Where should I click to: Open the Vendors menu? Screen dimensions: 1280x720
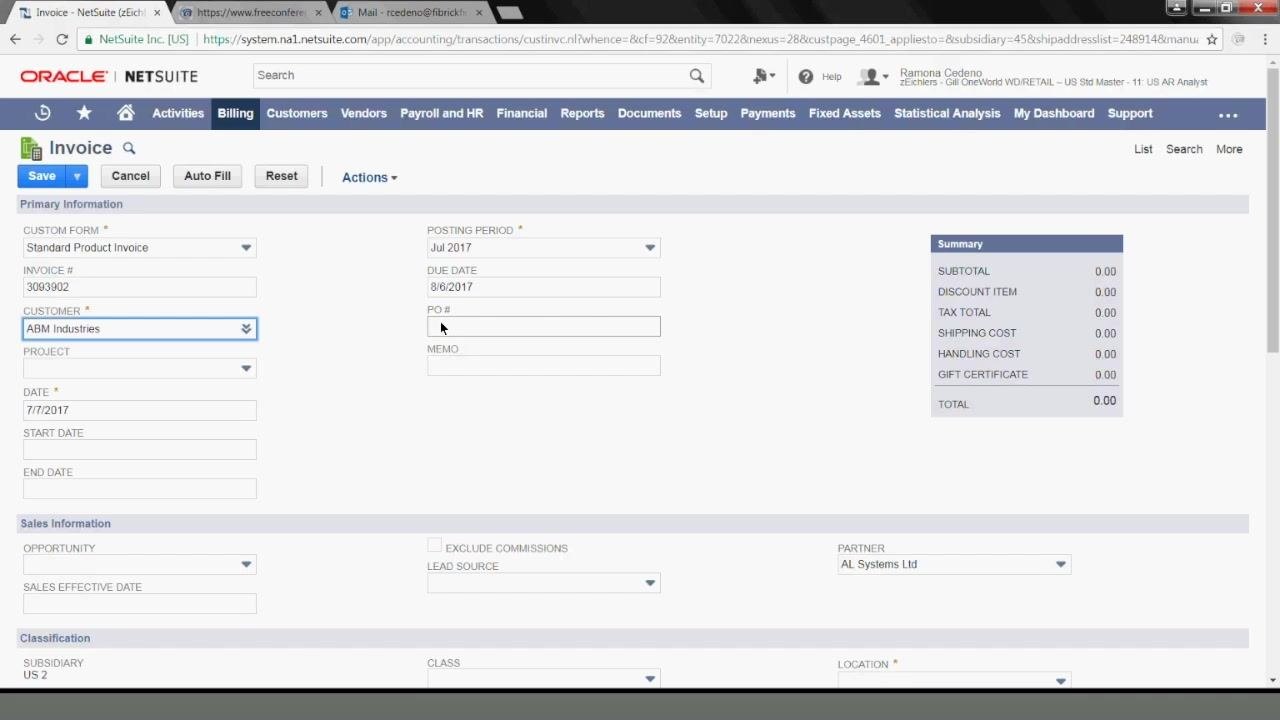(x=364, y=113)
